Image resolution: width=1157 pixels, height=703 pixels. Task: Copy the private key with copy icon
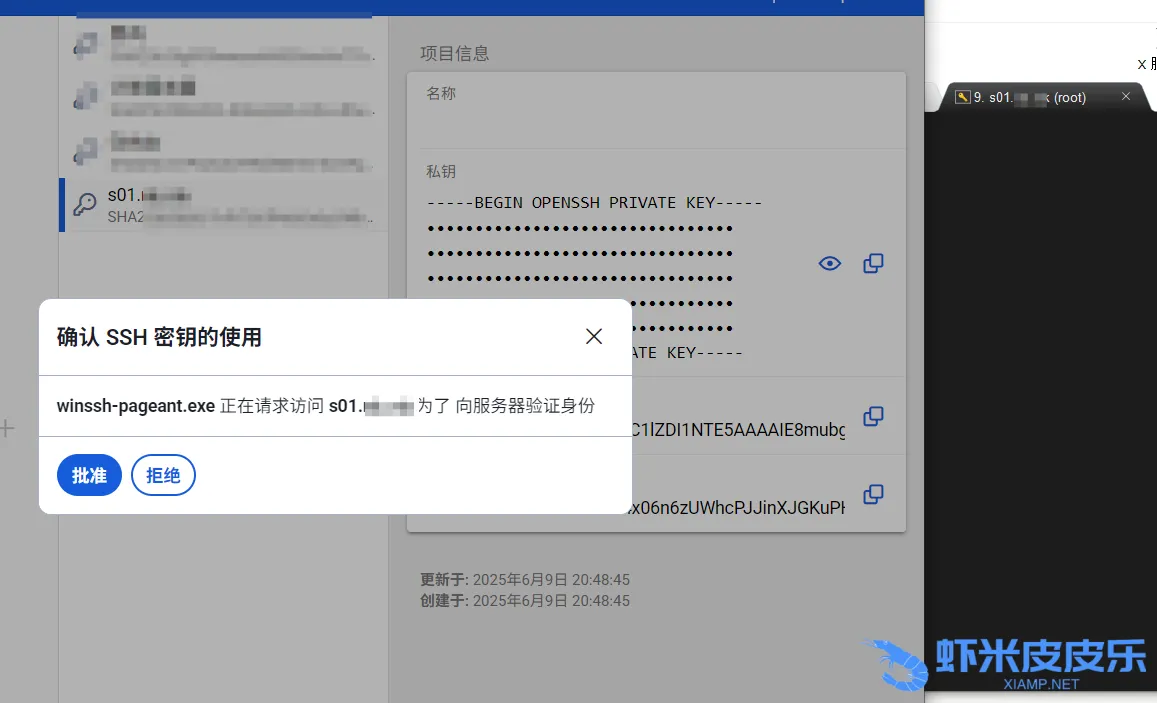pyautogui.click(x=873, y=264)
